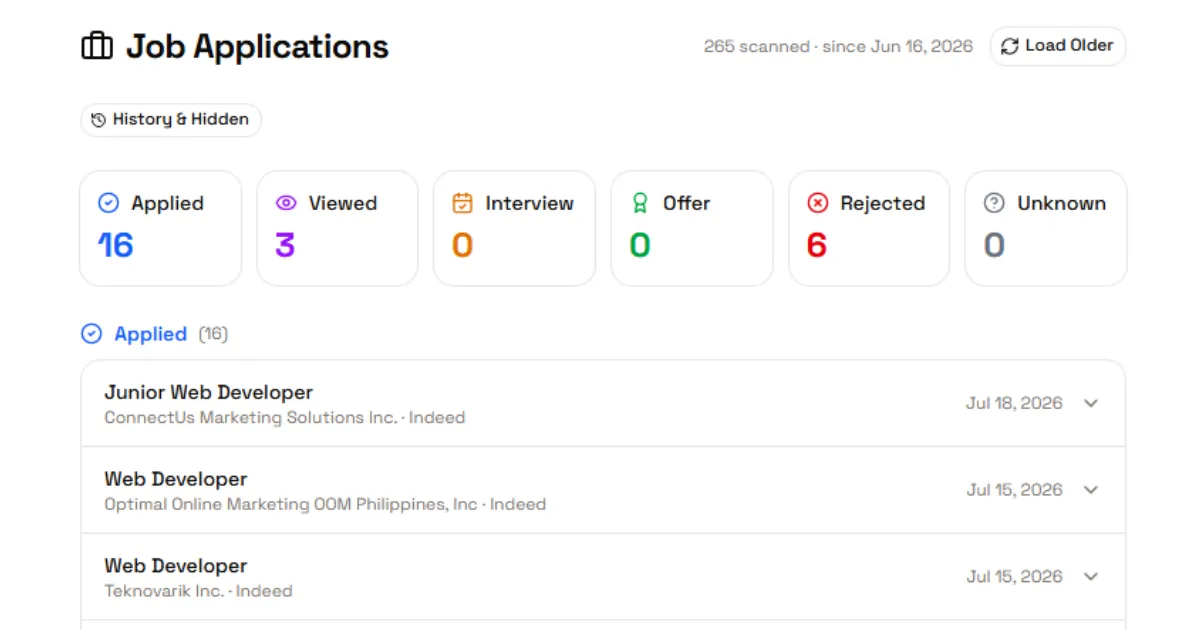Viewport: 1200px width, 630px height.
Task: Select the Interview stats card
Action: [x=514, y=228]
